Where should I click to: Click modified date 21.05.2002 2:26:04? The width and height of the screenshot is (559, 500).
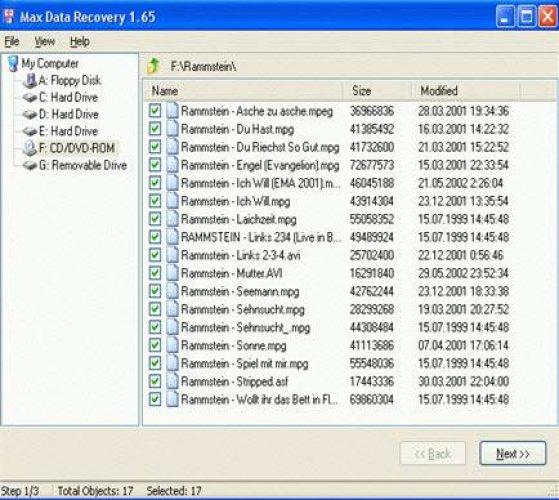click(x=460, y=183)
